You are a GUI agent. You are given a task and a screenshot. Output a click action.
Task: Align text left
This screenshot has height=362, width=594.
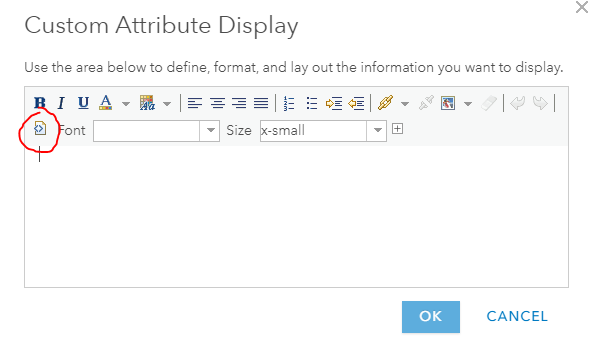(195, 103)
